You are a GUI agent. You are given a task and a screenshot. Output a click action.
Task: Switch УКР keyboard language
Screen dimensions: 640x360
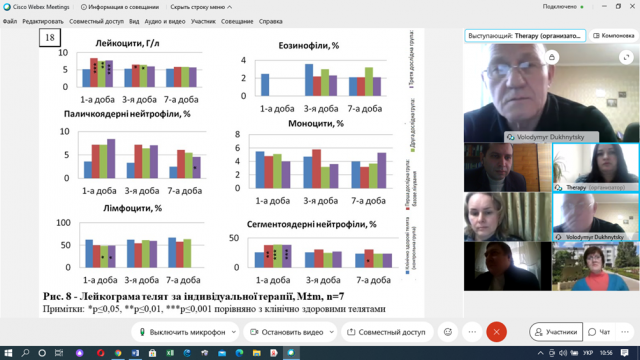coord(588,353)
